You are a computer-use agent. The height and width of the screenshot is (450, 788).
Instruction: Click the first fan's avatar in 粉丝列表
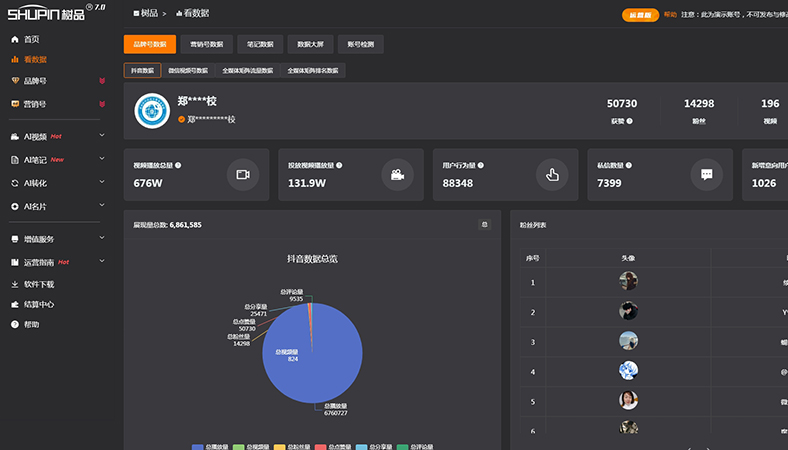pyautogui.click(x=628, y=282)
